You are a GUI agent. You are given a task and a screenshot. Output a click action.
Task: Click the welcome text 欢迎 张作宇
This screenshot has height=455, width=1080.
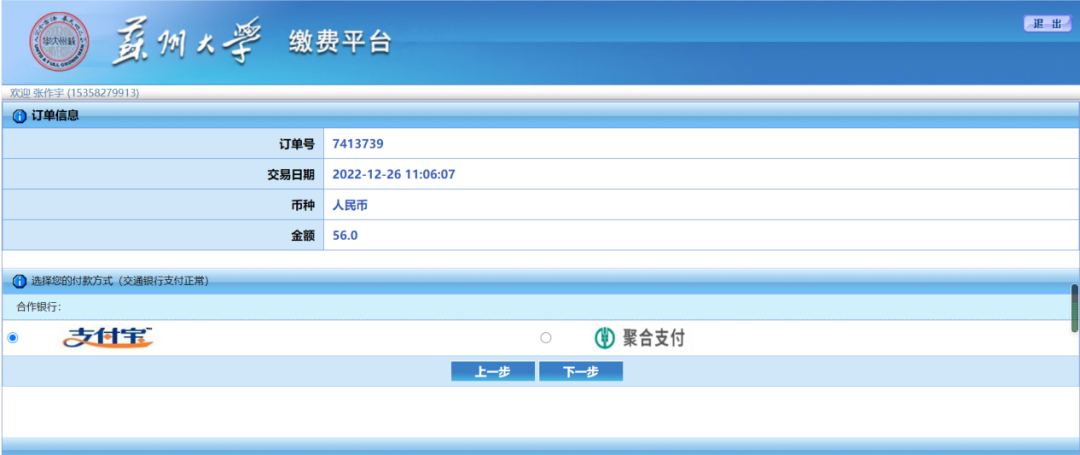pyautogui.click(x=74, y=93)
